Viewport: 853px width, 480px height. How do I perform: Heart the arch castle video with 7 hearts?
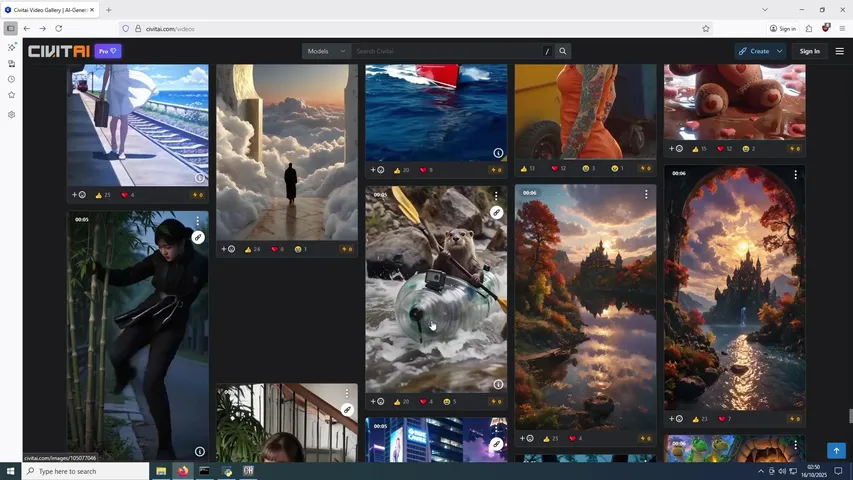point(725,419)
